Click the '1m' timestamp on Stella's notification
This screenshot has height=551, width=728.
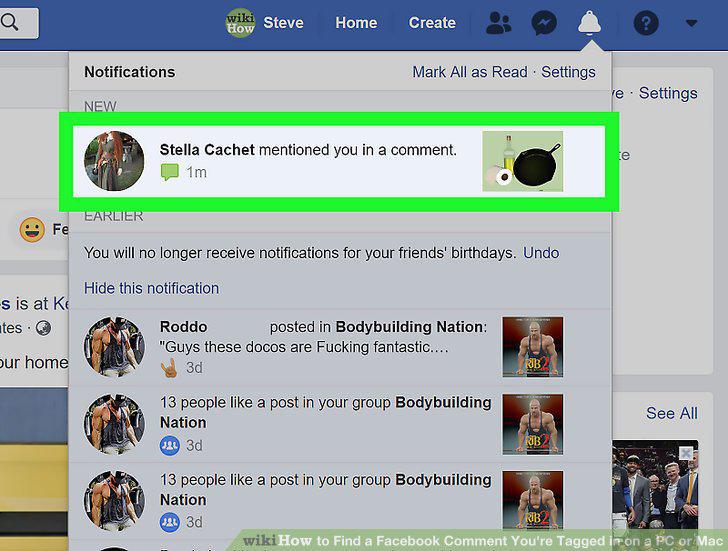coord(196,172)
